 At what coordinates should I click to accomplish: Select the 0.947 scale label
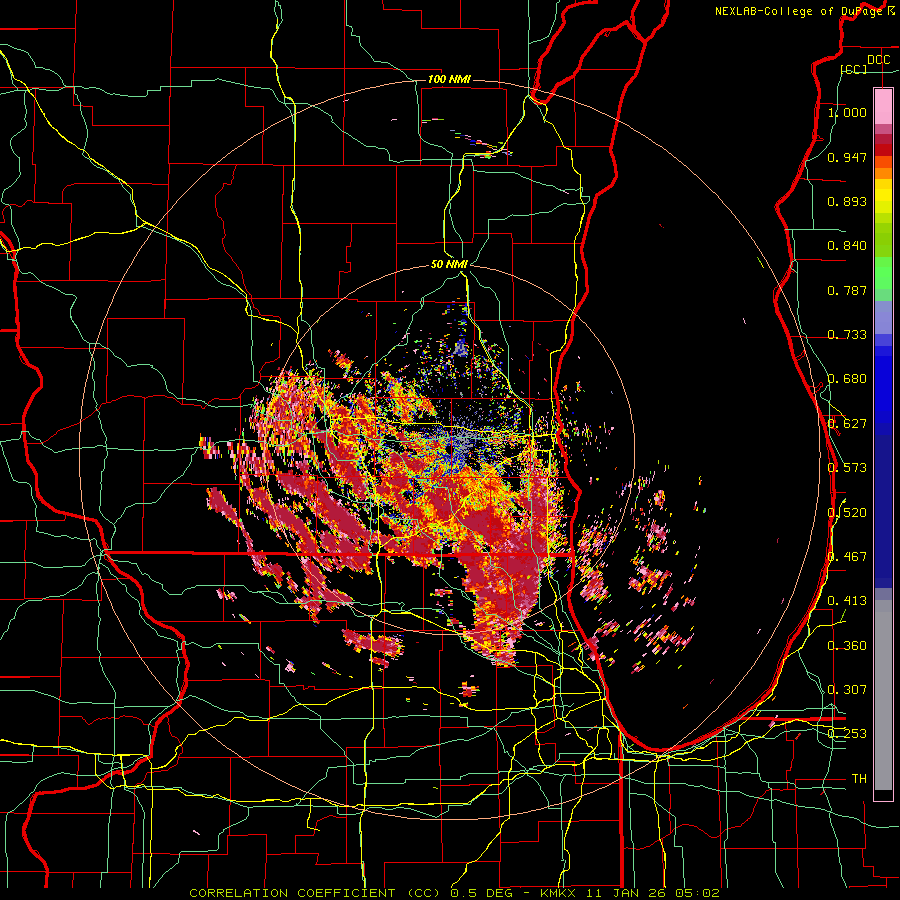847,157
